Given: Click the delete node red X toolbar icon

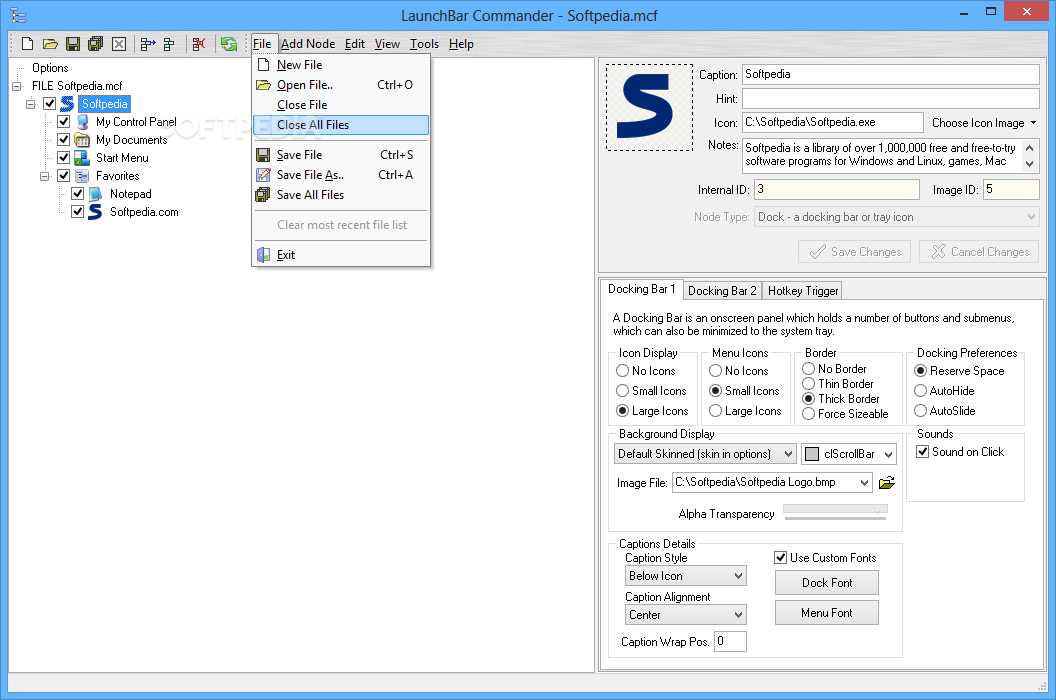Looking at the screenshot, I should [x=199, y=44].
